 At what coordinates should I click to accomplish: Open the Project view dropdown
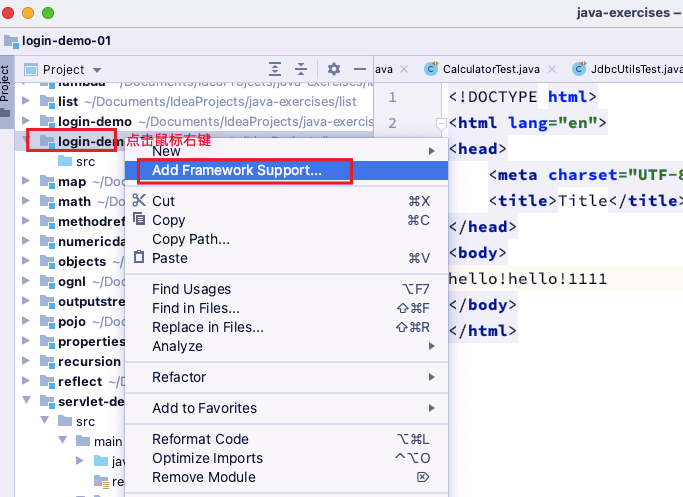pos(97,70)
